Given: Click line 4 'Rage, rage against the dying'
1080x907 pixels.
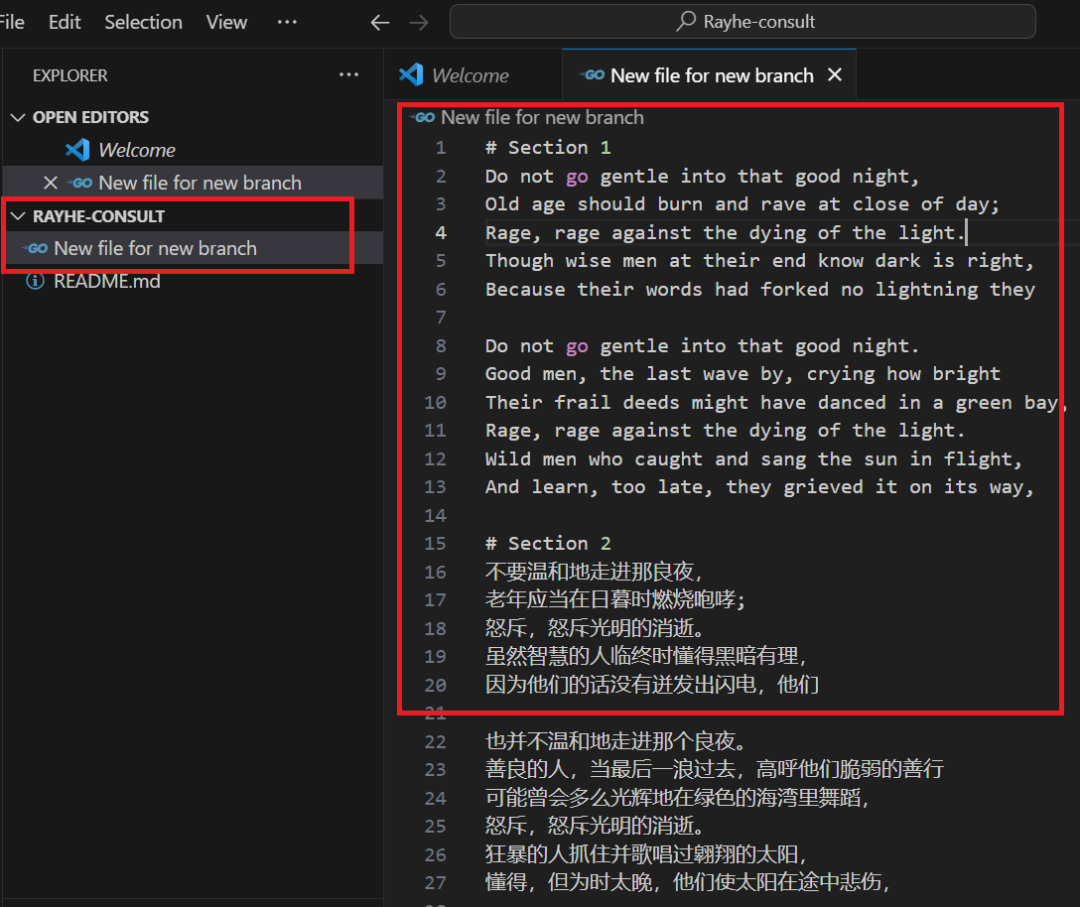Looking at the screenshot, I should 725,233.
